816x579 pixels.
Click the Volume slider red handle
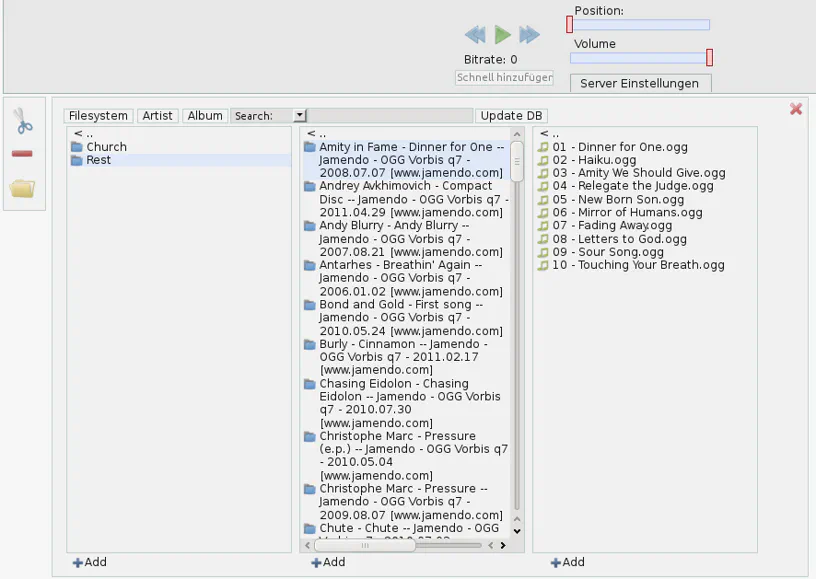pyautogui.click(x=709, y=58)
